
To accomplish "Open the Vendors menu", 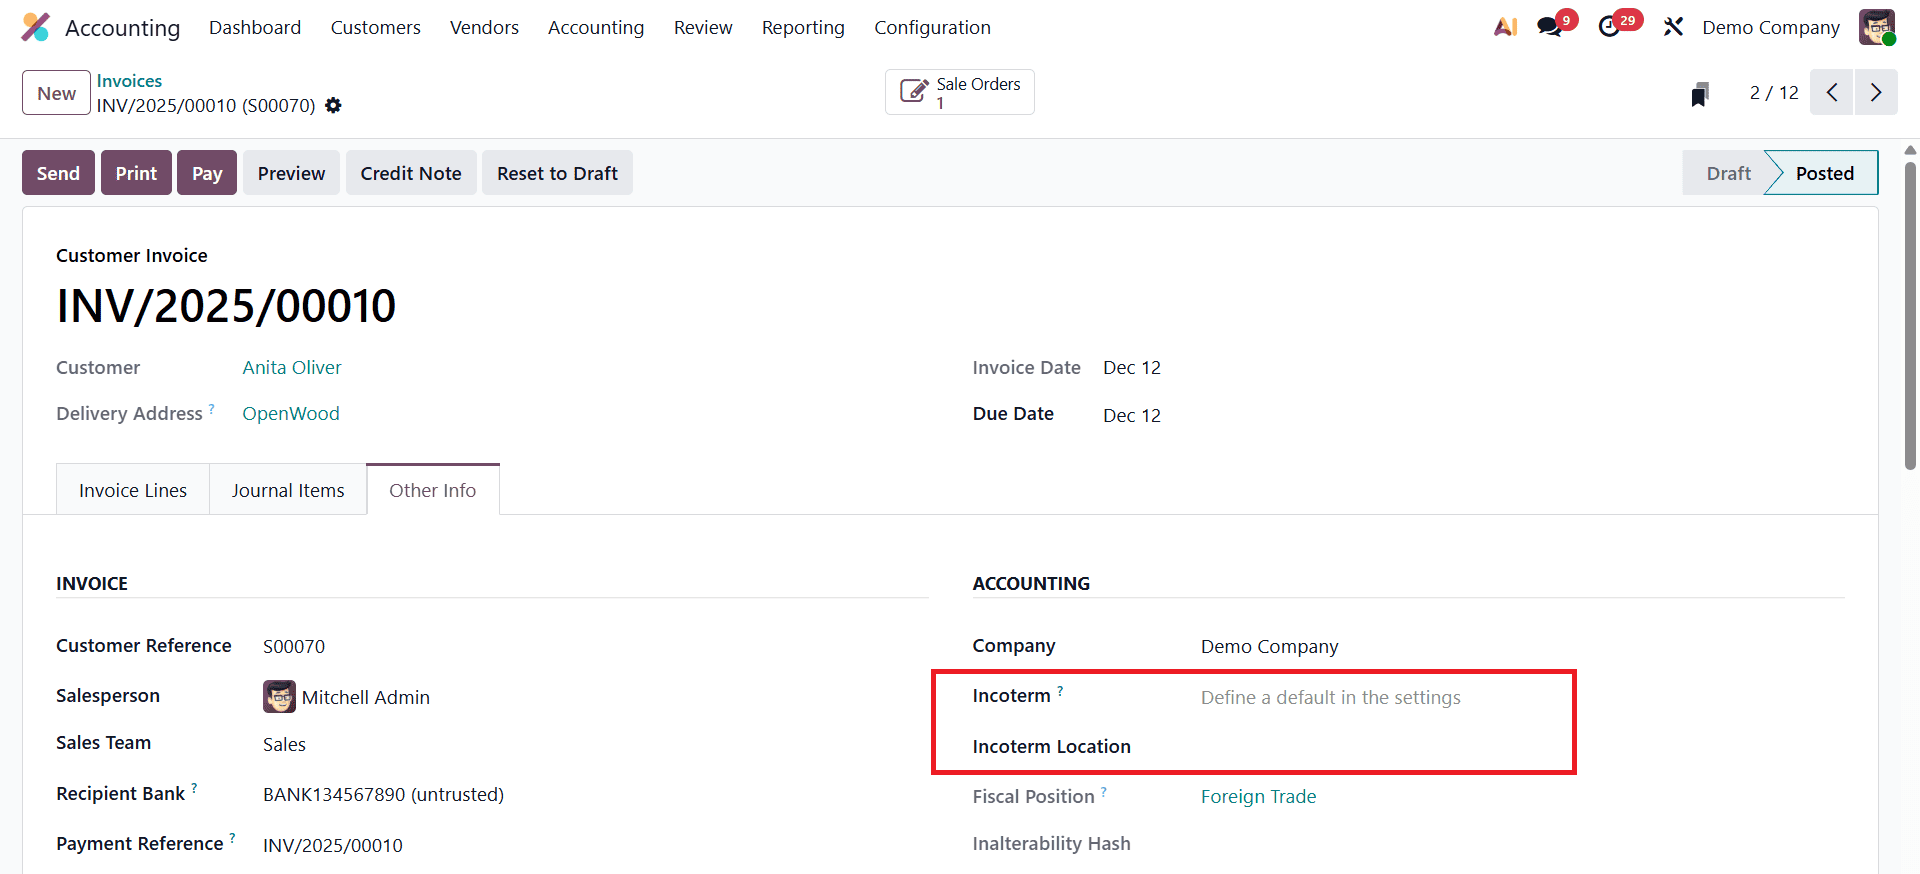I will pos(484,27).
